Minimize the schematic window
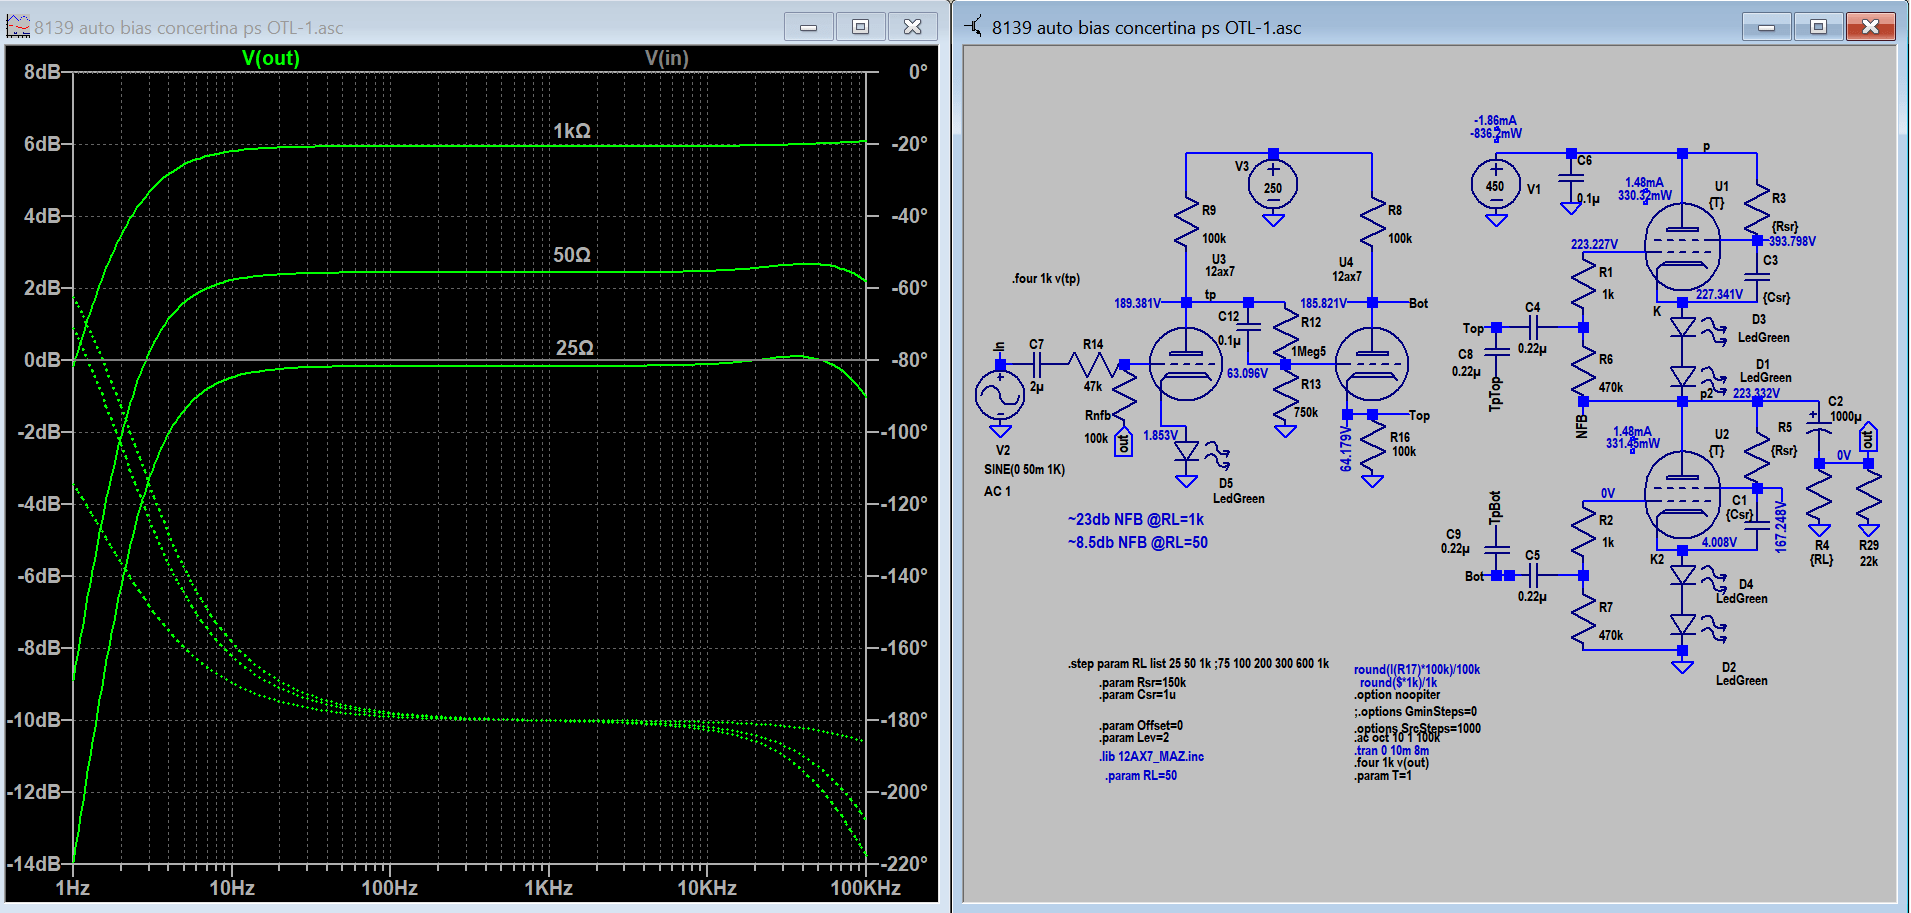Screen dimensions: 1911x913 1767,27
